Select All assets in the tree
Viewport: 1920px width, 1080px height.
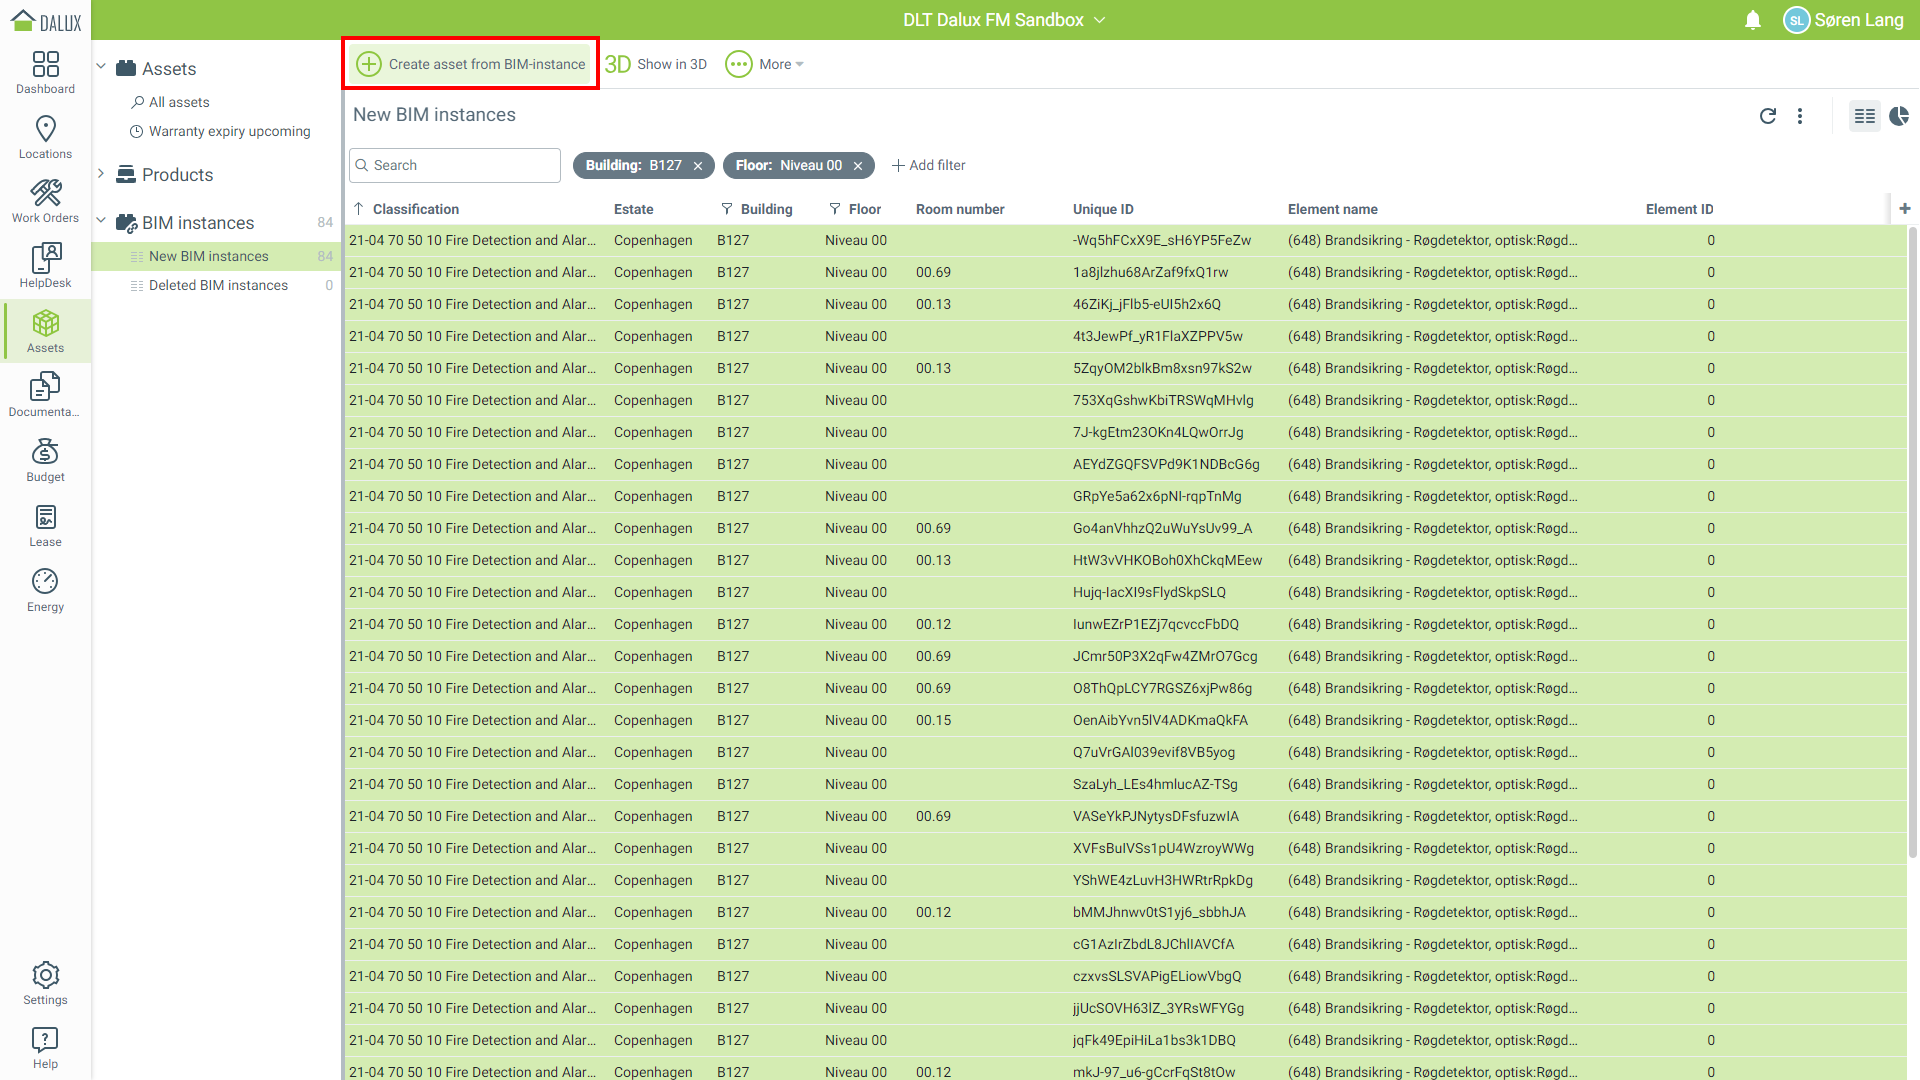pos(179,102)
